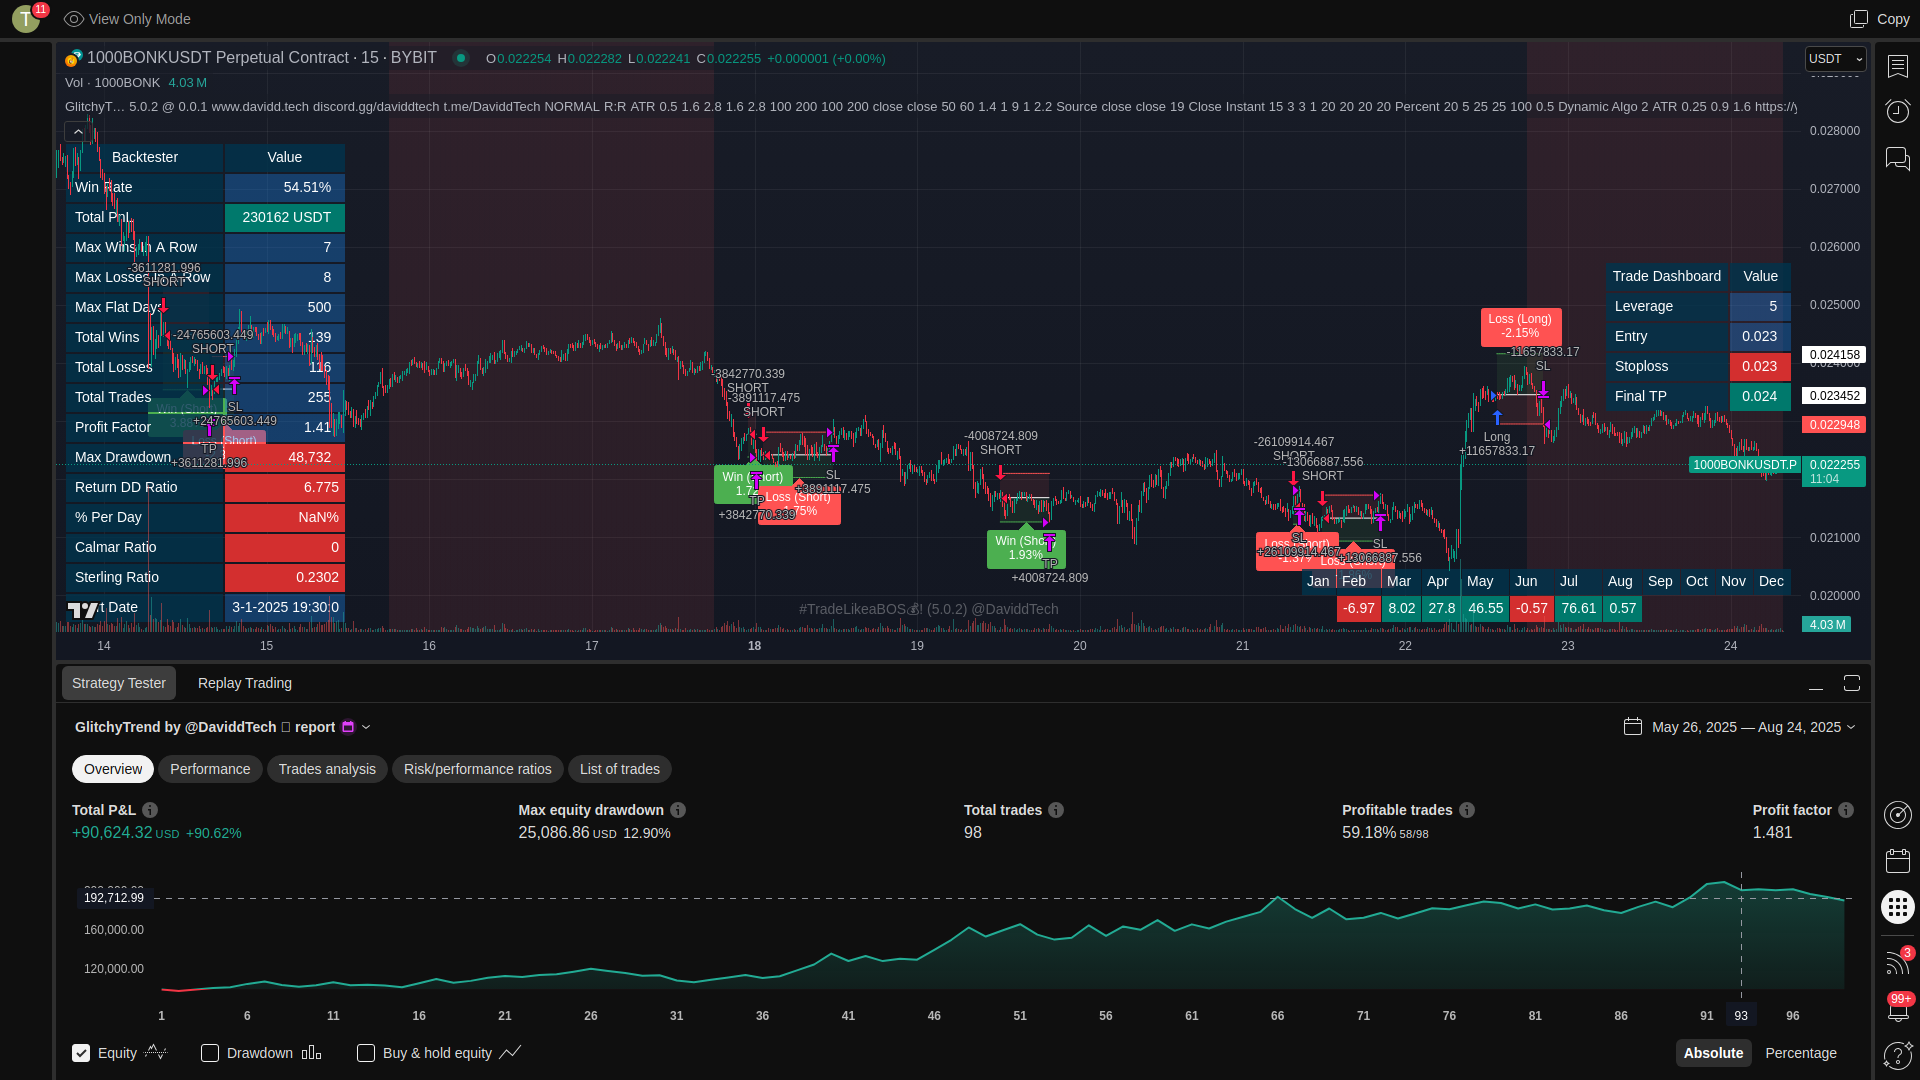This screenshot has width=1920, height=1080.
Task: Click the View Only Mode label
Action: click(x=140, y=19)
